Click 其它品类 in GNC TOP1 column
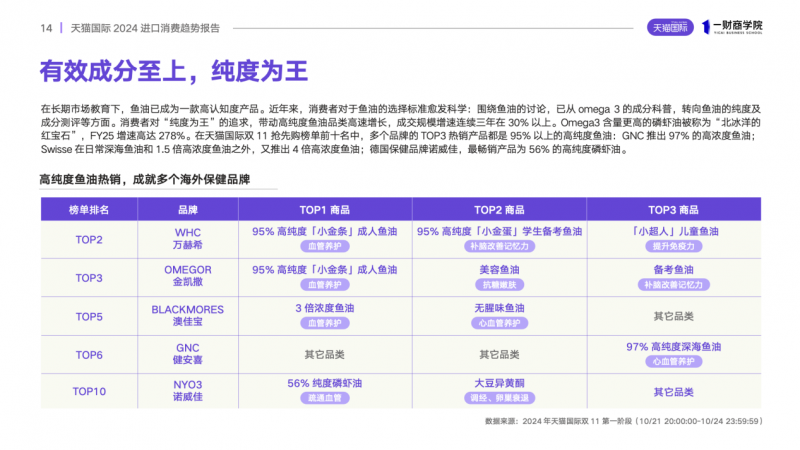The width and height of the screenshot is (800, 450). pos(324,355)
